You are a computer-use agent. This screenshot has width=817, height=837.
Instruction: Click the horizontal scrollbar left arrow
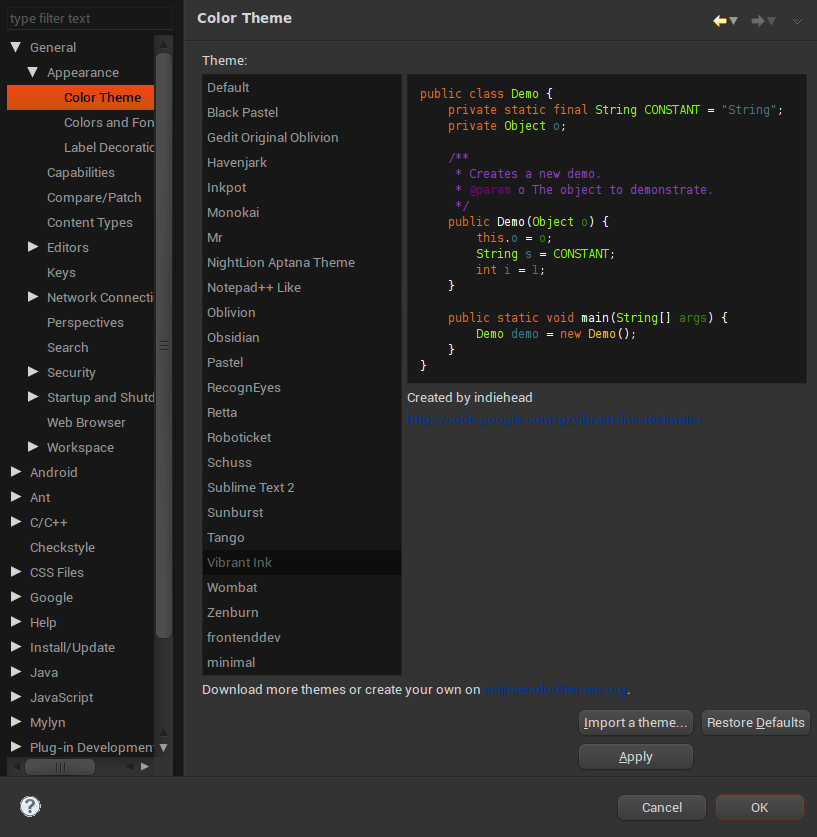tap(16, 767)
